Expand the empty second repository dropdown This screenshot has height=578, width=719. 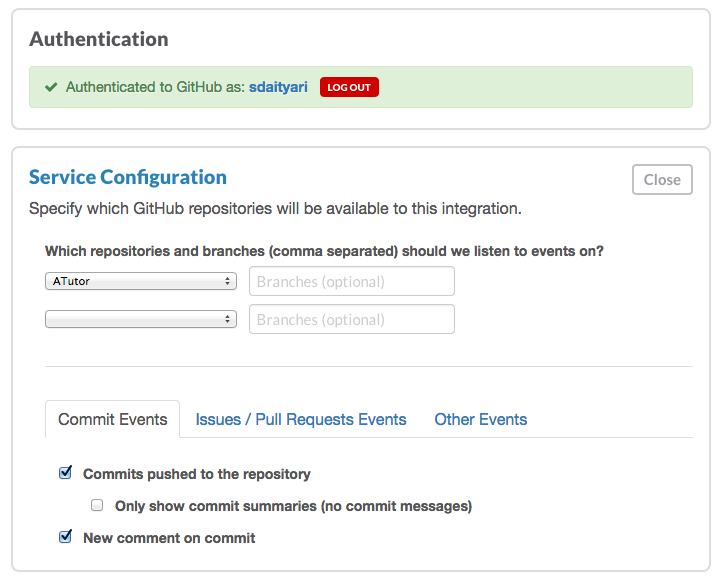(x=141, y=320)
